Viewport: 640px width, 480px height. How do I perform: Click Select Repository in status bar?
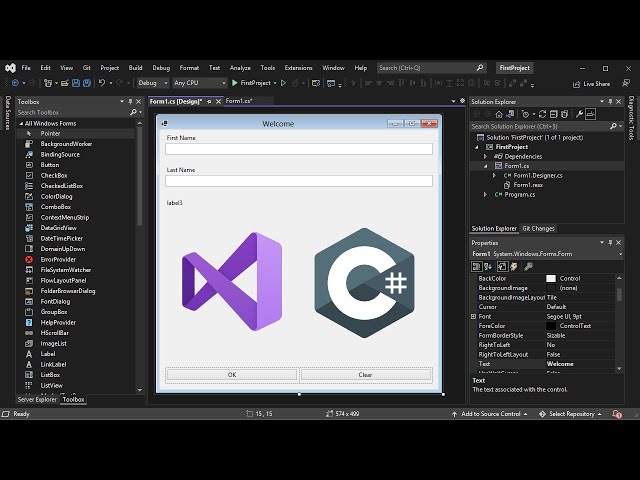571,414
